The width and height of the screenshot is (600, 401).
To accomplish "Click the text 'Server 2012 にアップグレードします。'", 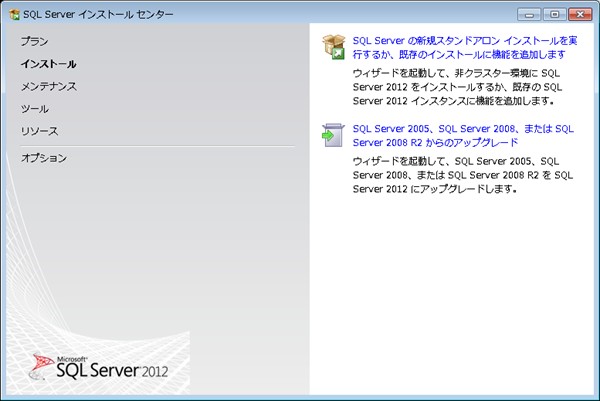I will (435, 189).
